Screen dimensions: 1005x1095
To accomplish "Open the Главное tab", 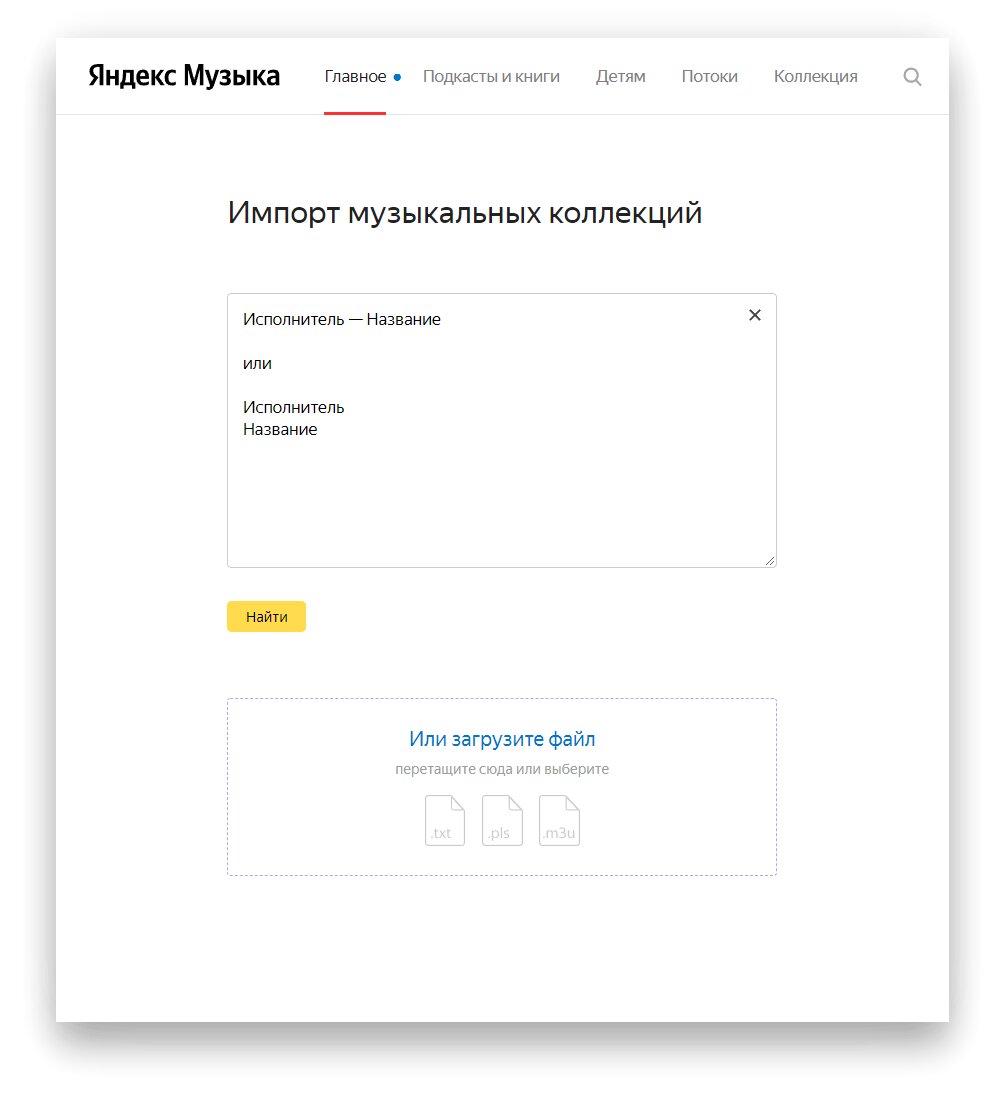I will pos(355,76).
